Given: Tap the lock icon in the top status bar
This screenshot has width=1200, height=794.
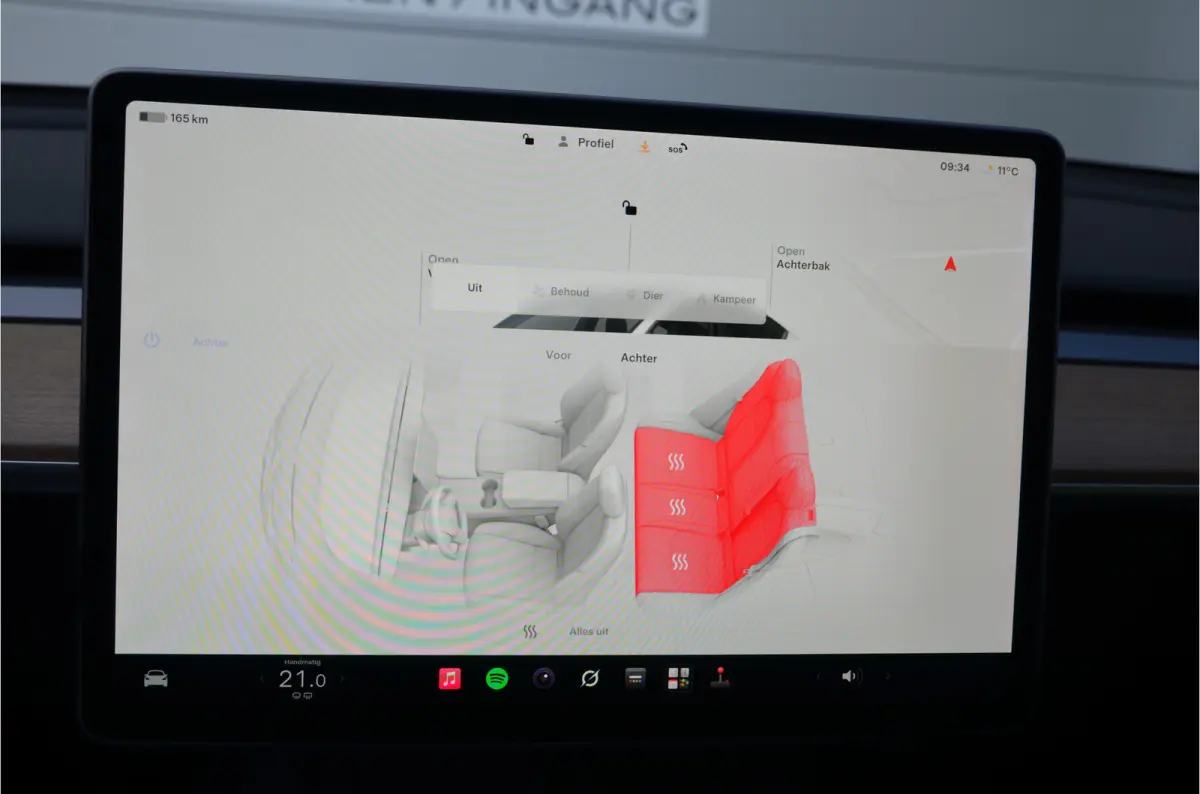Looking at the screenshot, I should click(528, 140).
